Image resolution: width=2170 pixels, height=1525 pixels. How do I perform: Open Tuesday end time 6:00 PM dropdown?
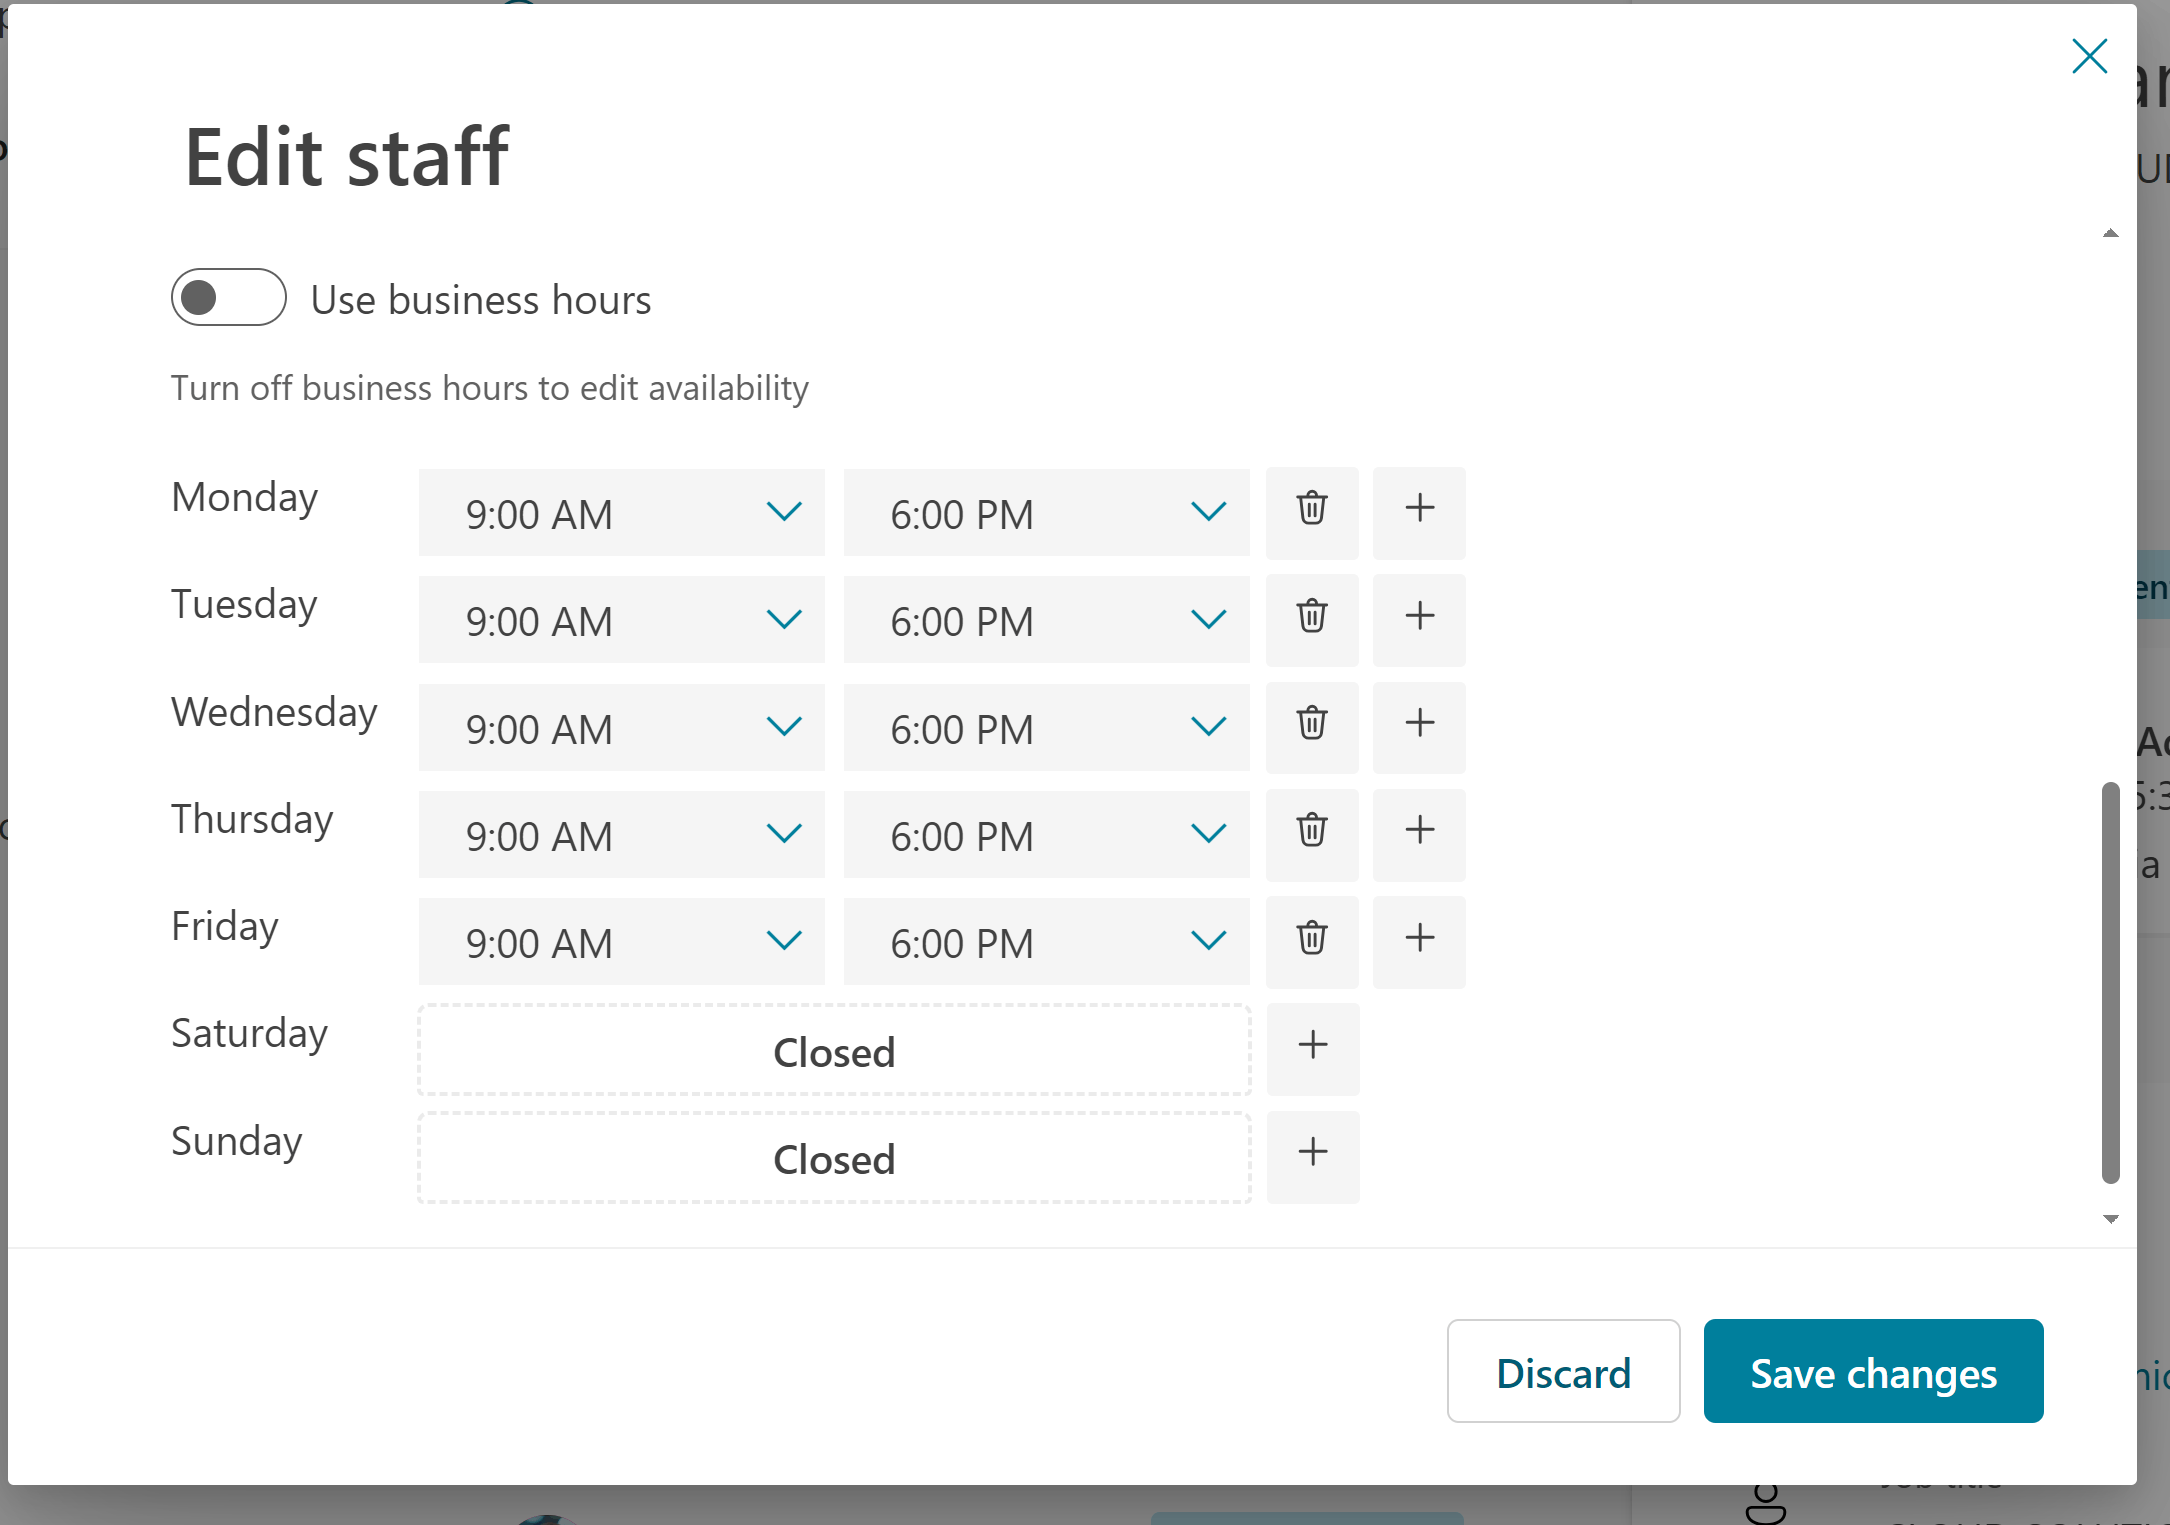point(1046,619)
